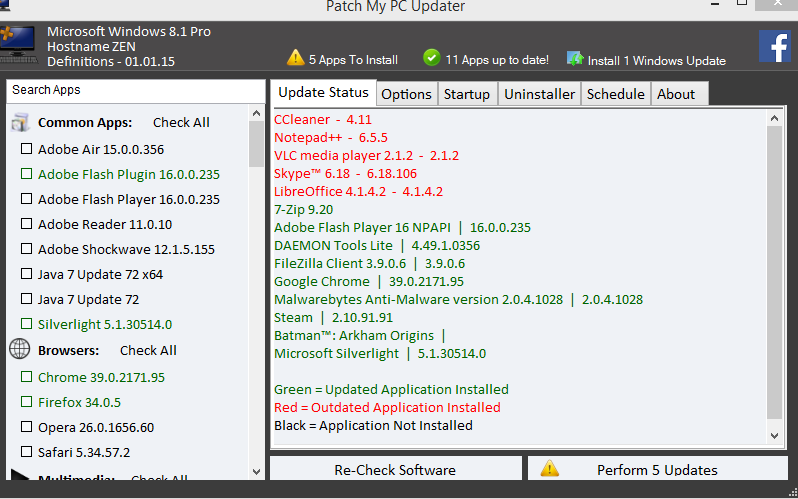Select VLC media player 2.1.2 entry

(366, 156)
